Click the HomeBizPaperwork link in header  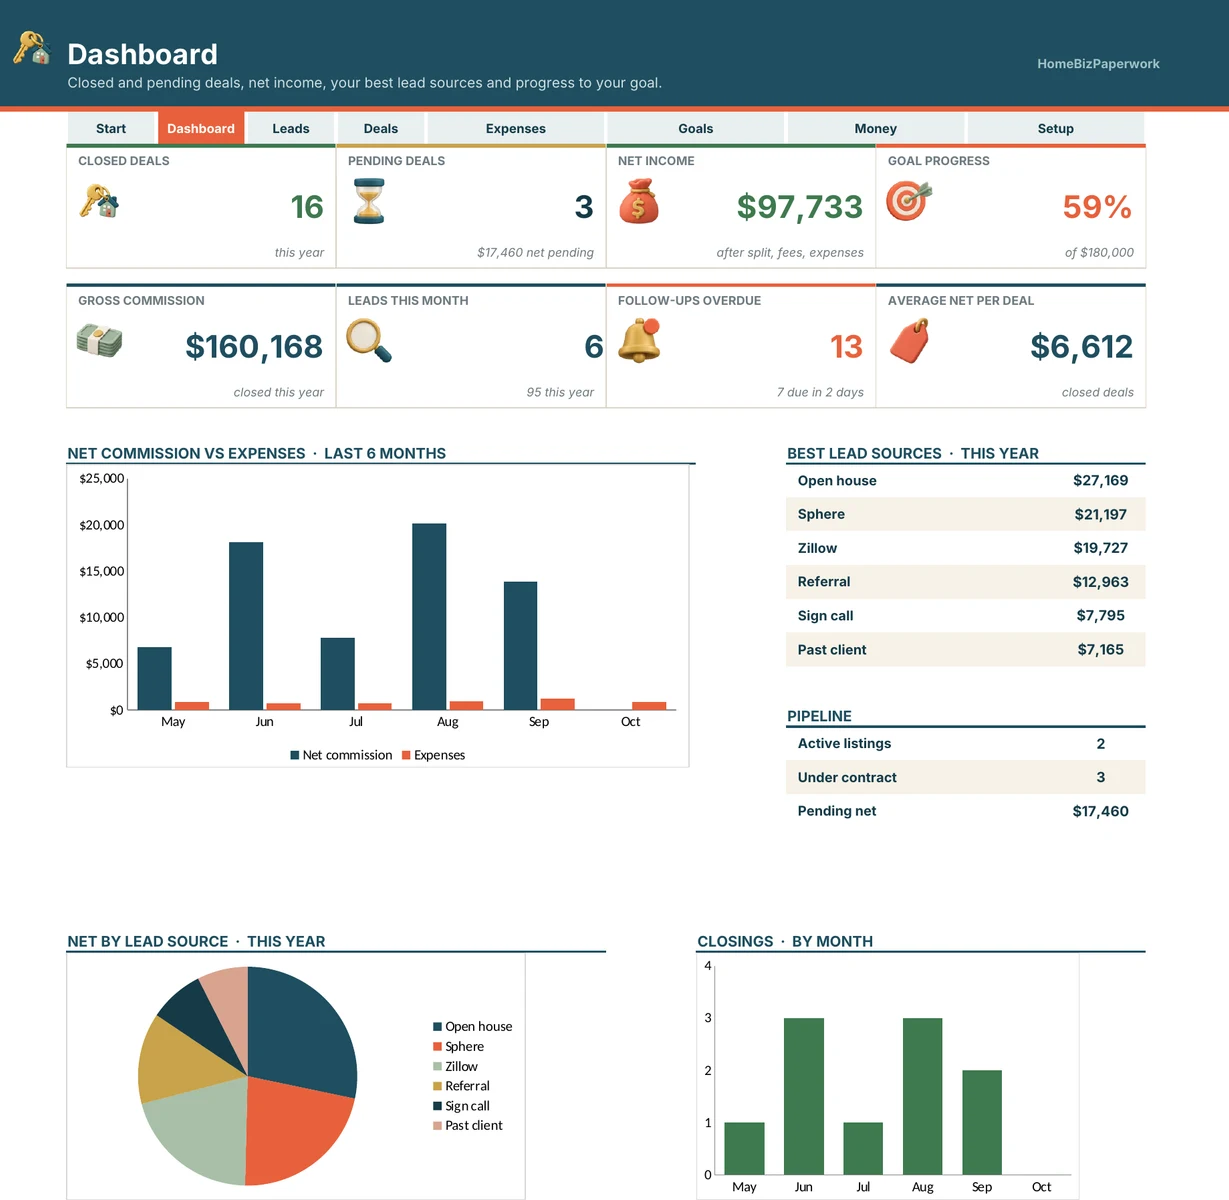click(x=1098, y=64)
